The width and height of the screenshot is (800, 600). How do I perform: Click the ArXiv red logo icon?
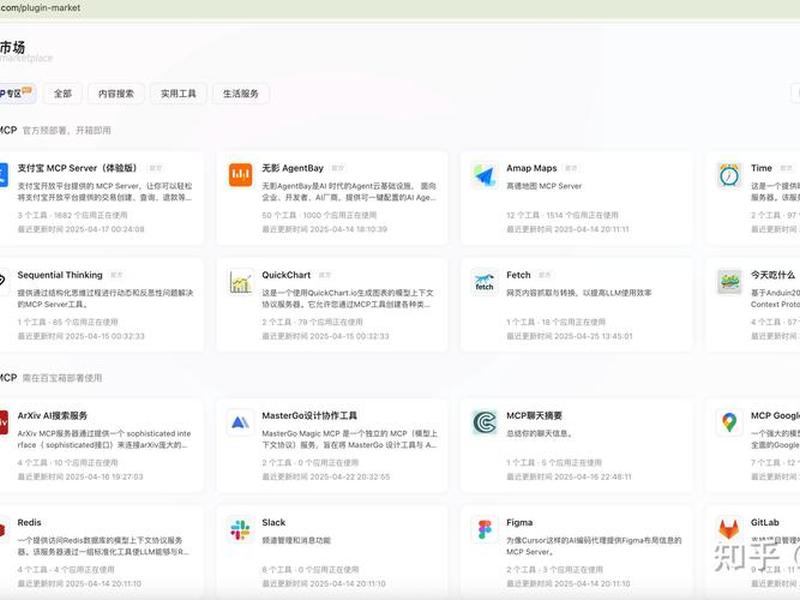tap(3, 422)
